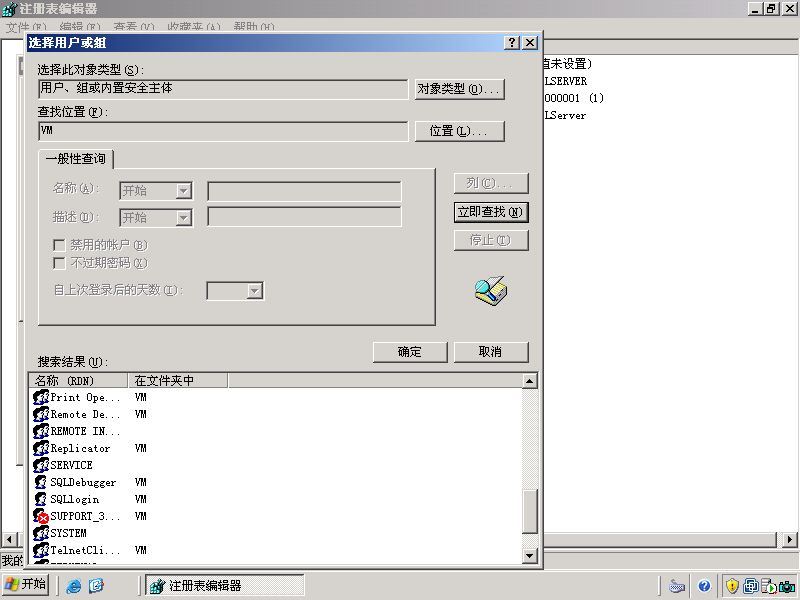This screenshot has width=800, height=600.
Task: Click the second quick launch icon
Action: point(96,585)
